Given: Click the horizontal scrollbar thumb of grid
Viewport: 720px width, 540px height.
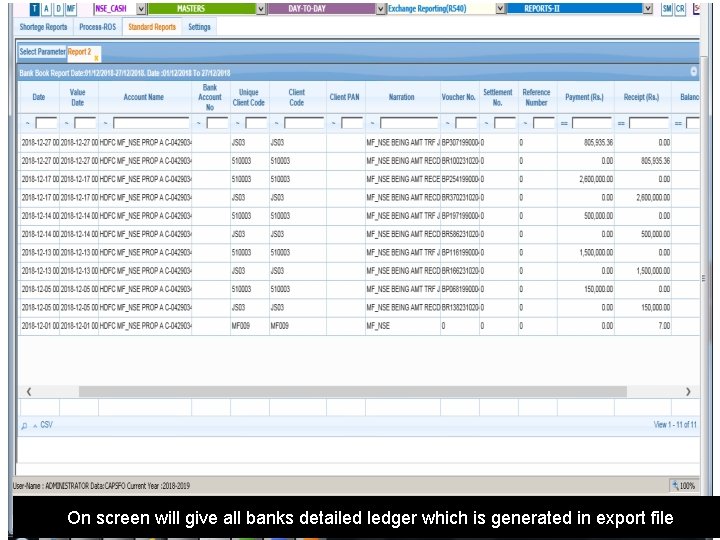Looking at the screenshot, I should 353,392.
